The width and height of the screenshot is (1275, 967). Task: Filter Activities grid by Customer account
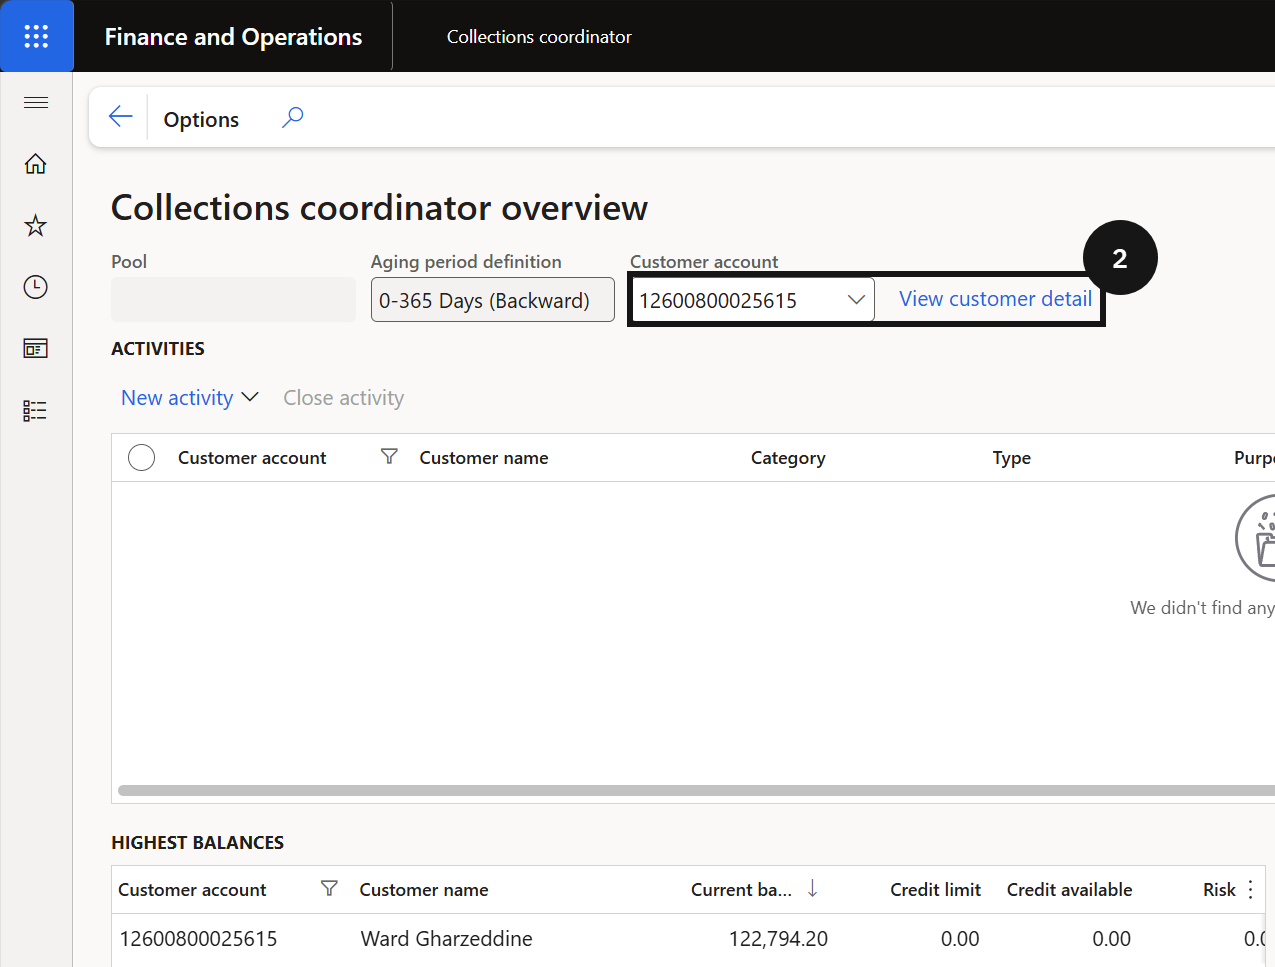tap(389, 457)
